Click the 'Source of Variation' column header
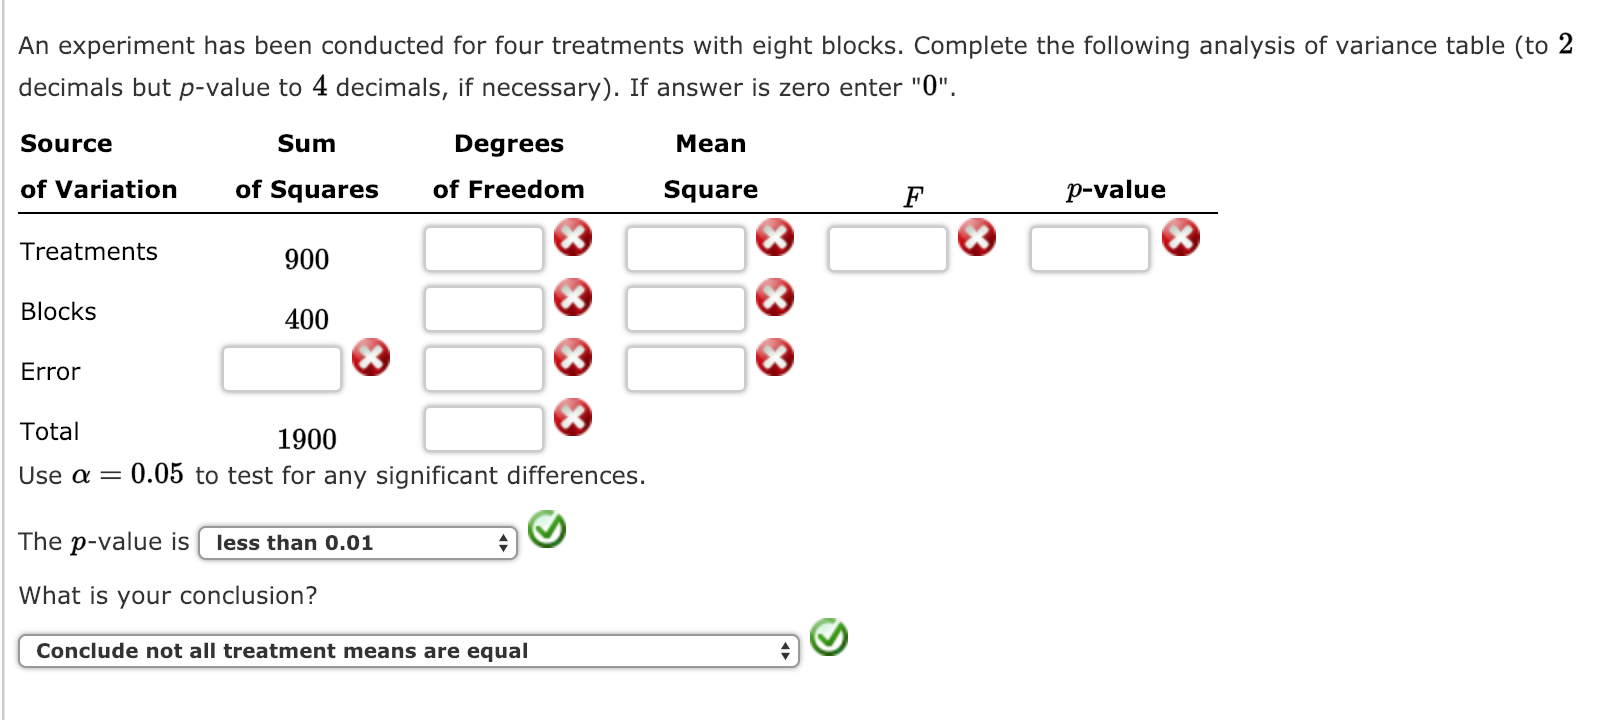 pyautogui.click(x=98, y=166)
